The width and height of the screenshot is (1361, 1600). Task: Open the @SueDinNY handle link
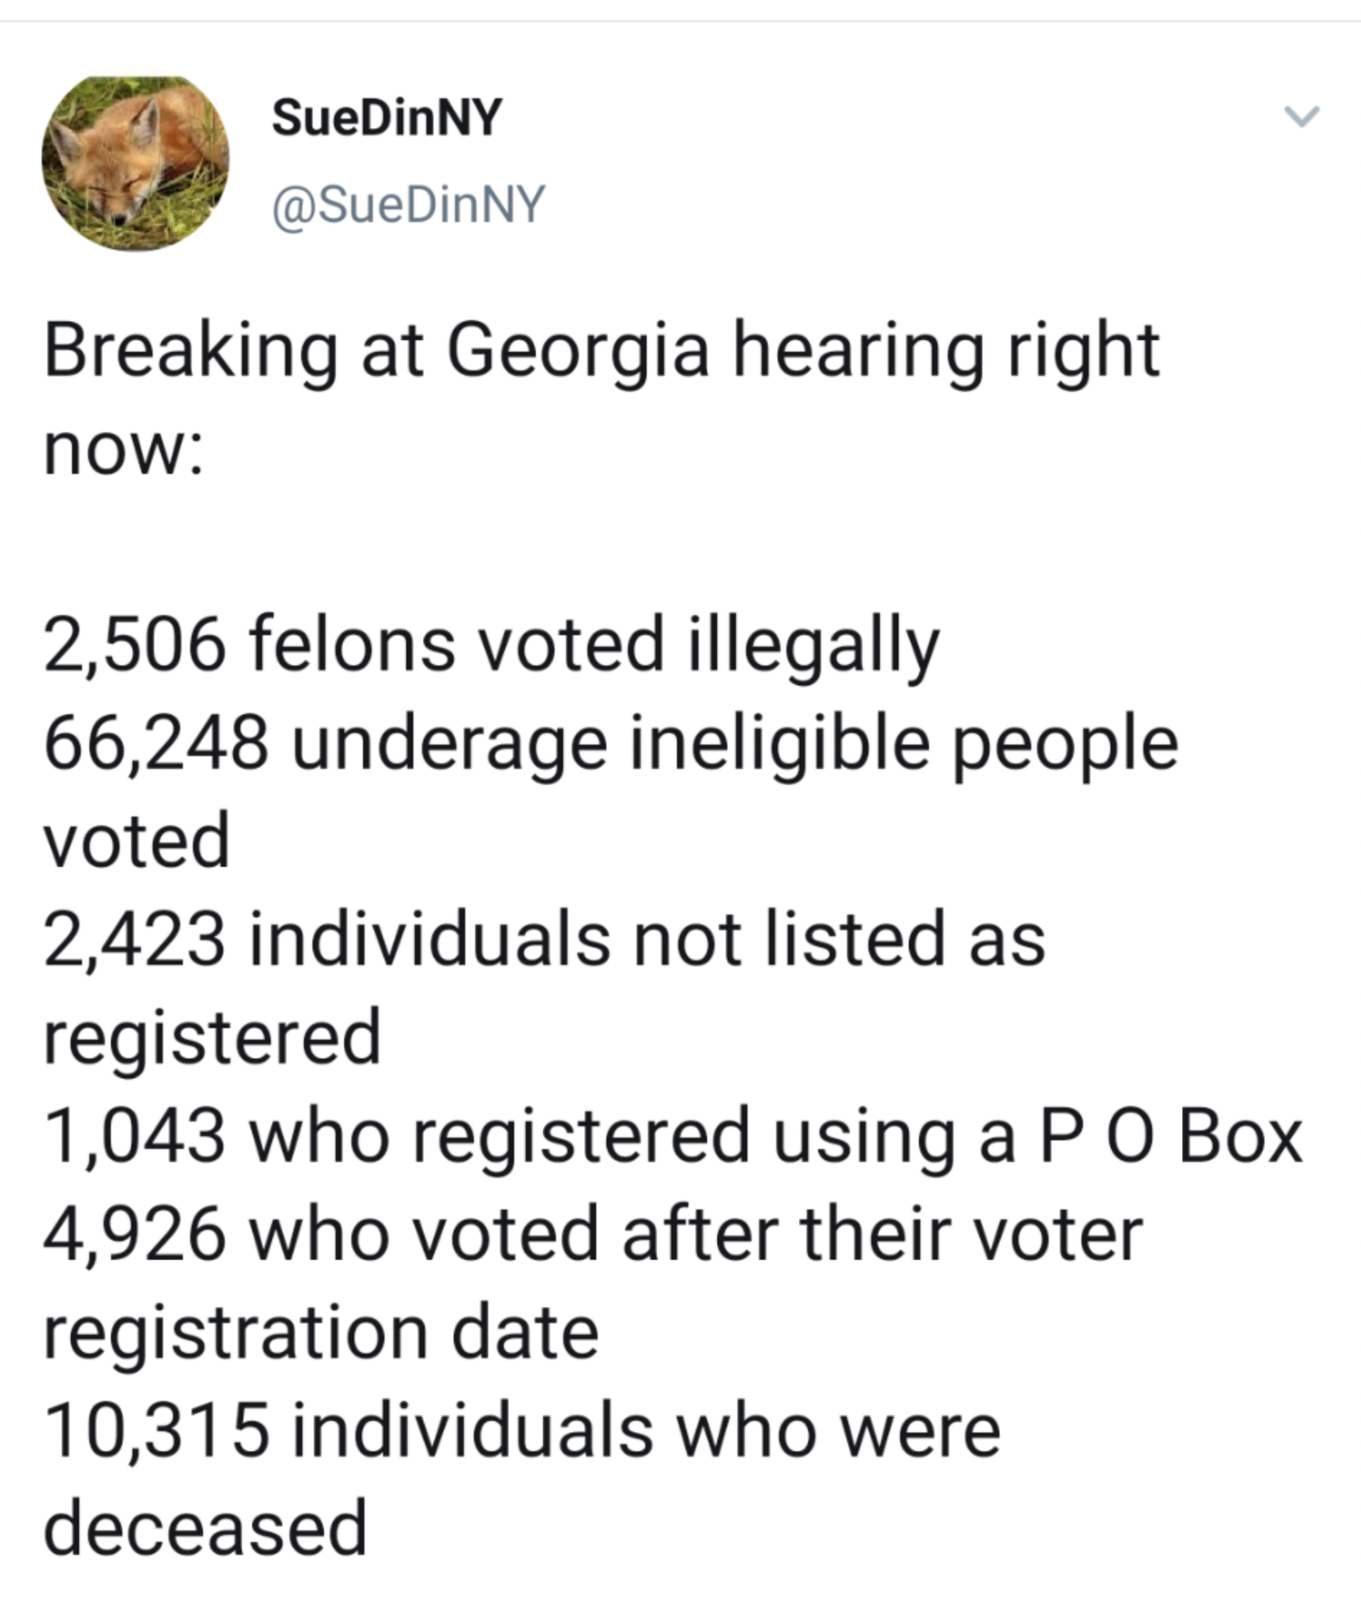pos(408,204)
